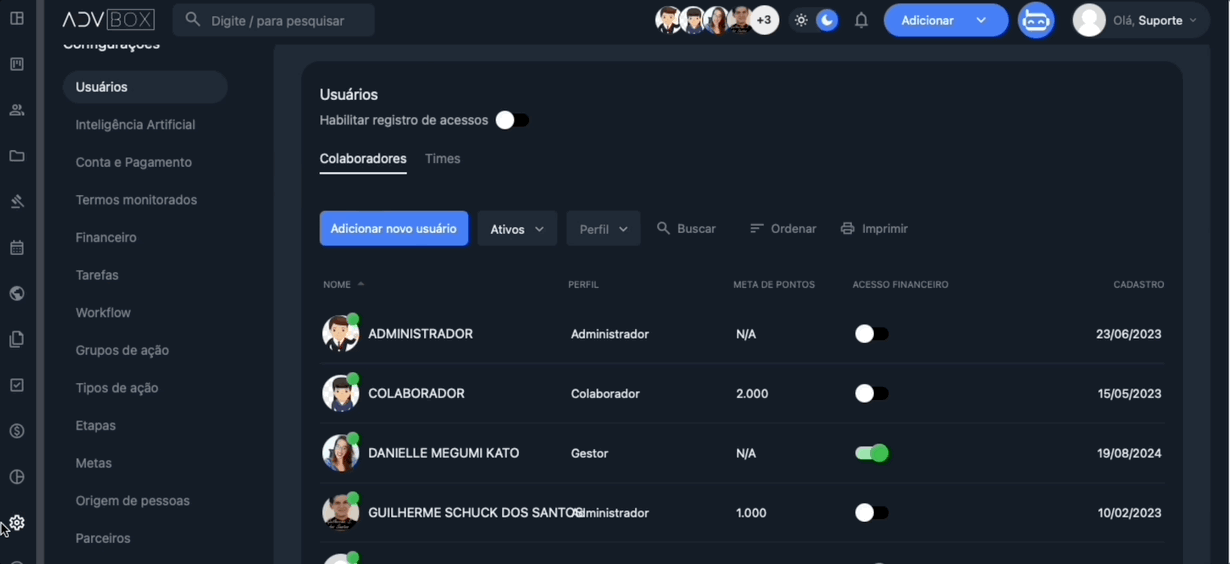Switch to the Times tab
This screenshot has height=564, width=1230.
click(443, 159)
